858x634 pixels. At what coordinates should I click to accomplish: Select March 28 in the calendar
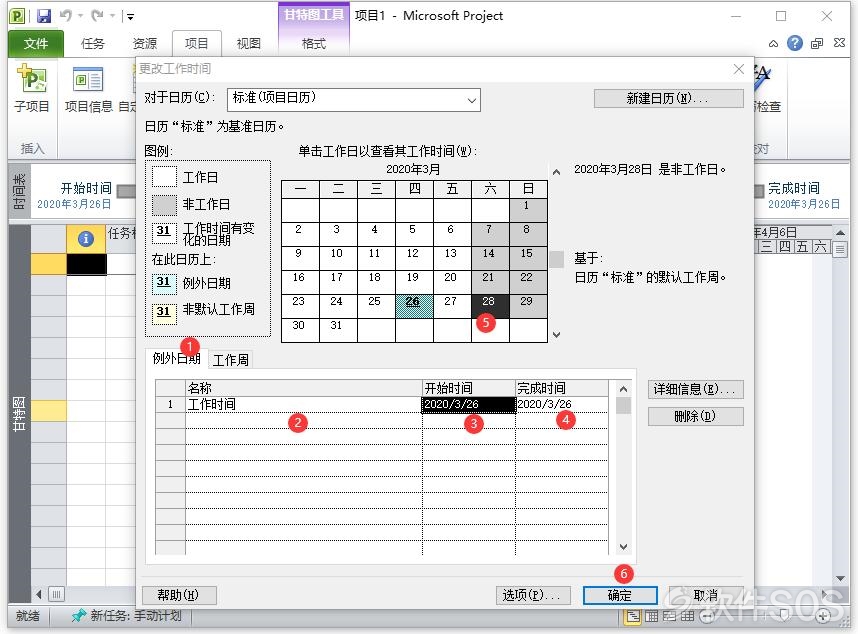[490, 306]
